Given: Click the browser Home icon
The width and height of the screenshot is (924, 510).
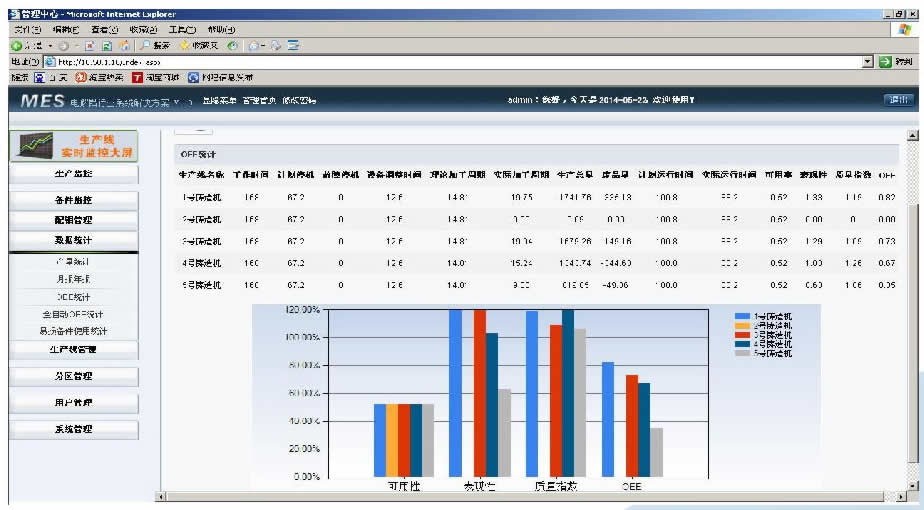Looking at the screenshot, I should pyautogui.click(x=123, y=46).
